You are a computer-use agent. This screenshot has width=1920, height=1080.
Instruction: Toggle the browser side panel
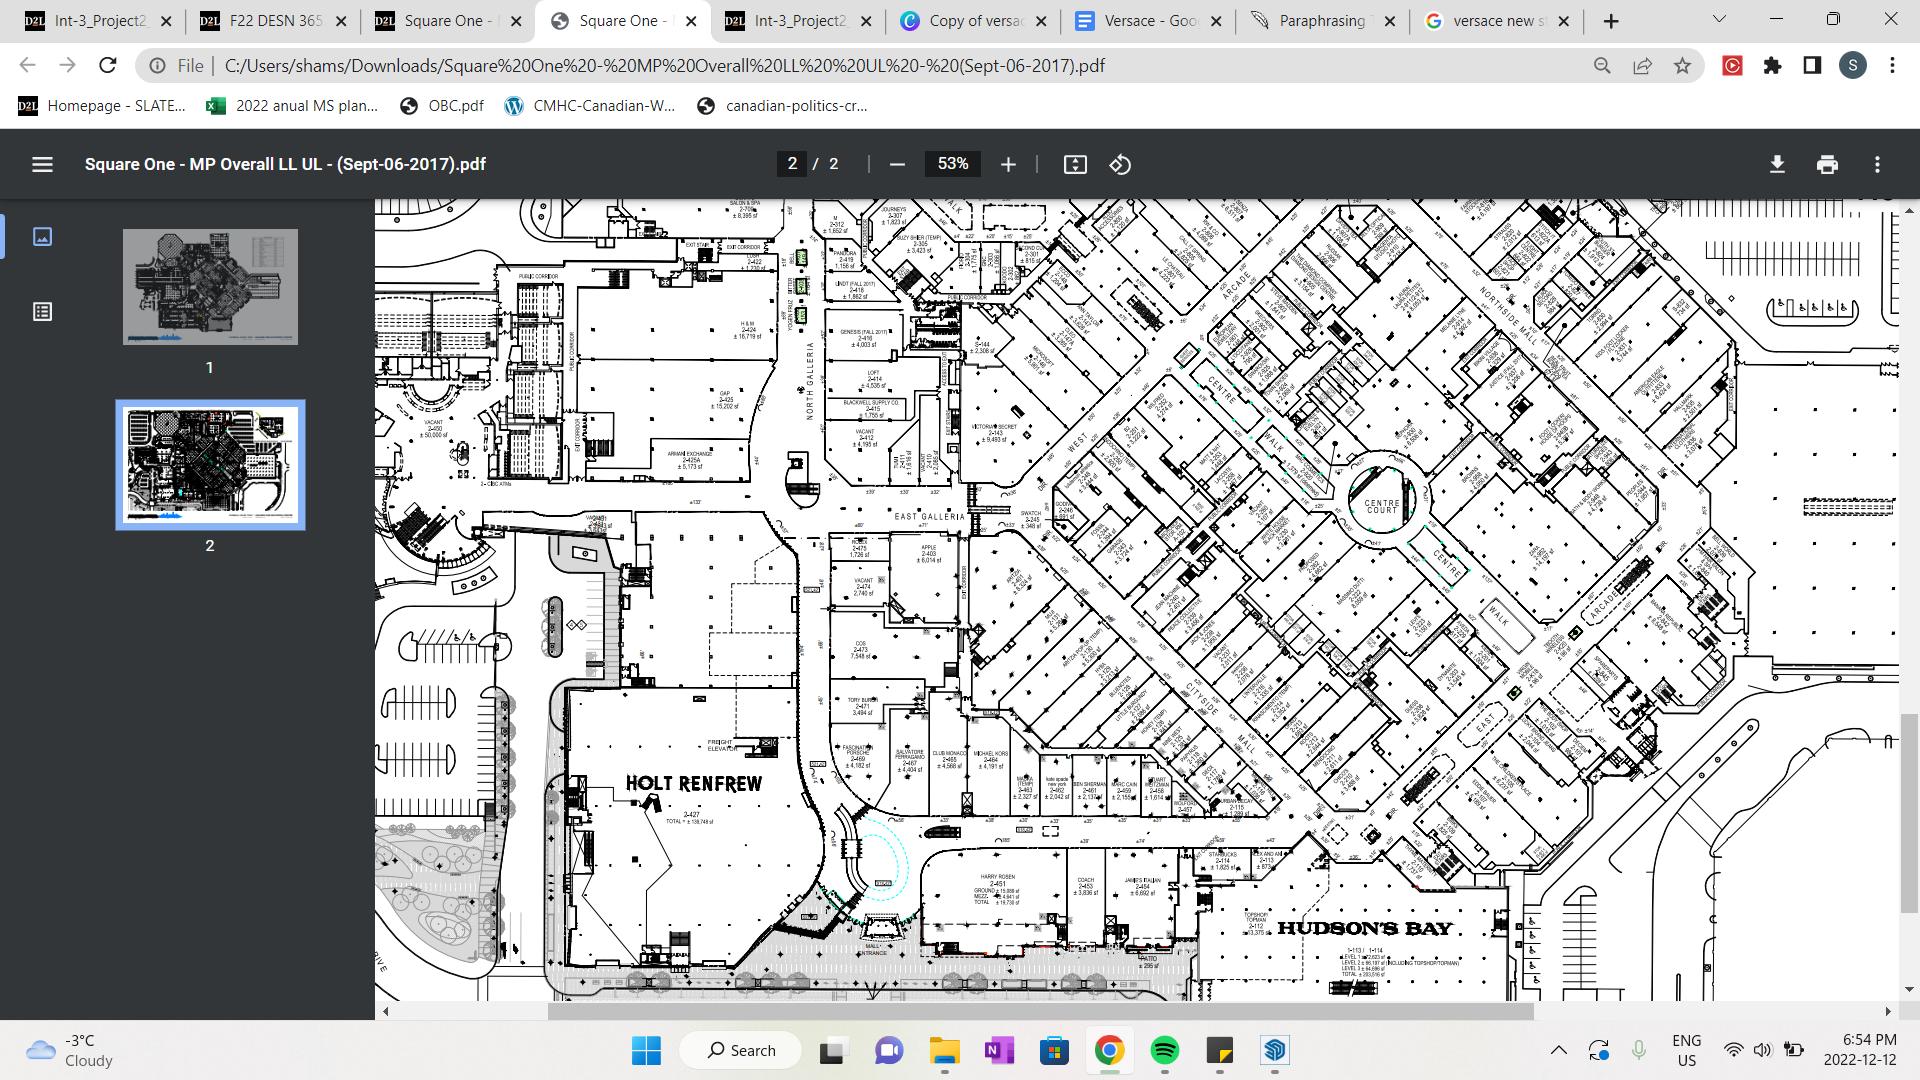[1812, 66]
